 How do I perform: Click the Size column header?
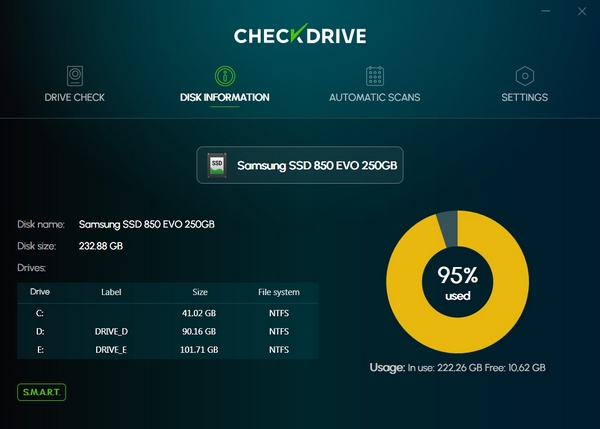click(200, 292)
